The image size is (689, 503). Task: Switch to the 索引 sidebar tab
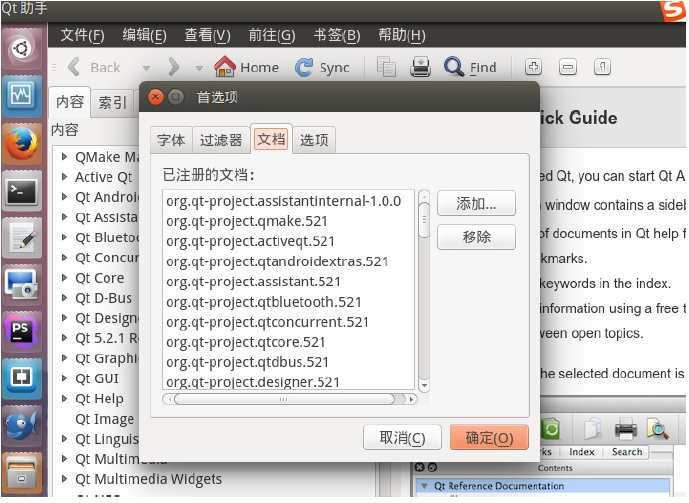[x=112, y=102]
